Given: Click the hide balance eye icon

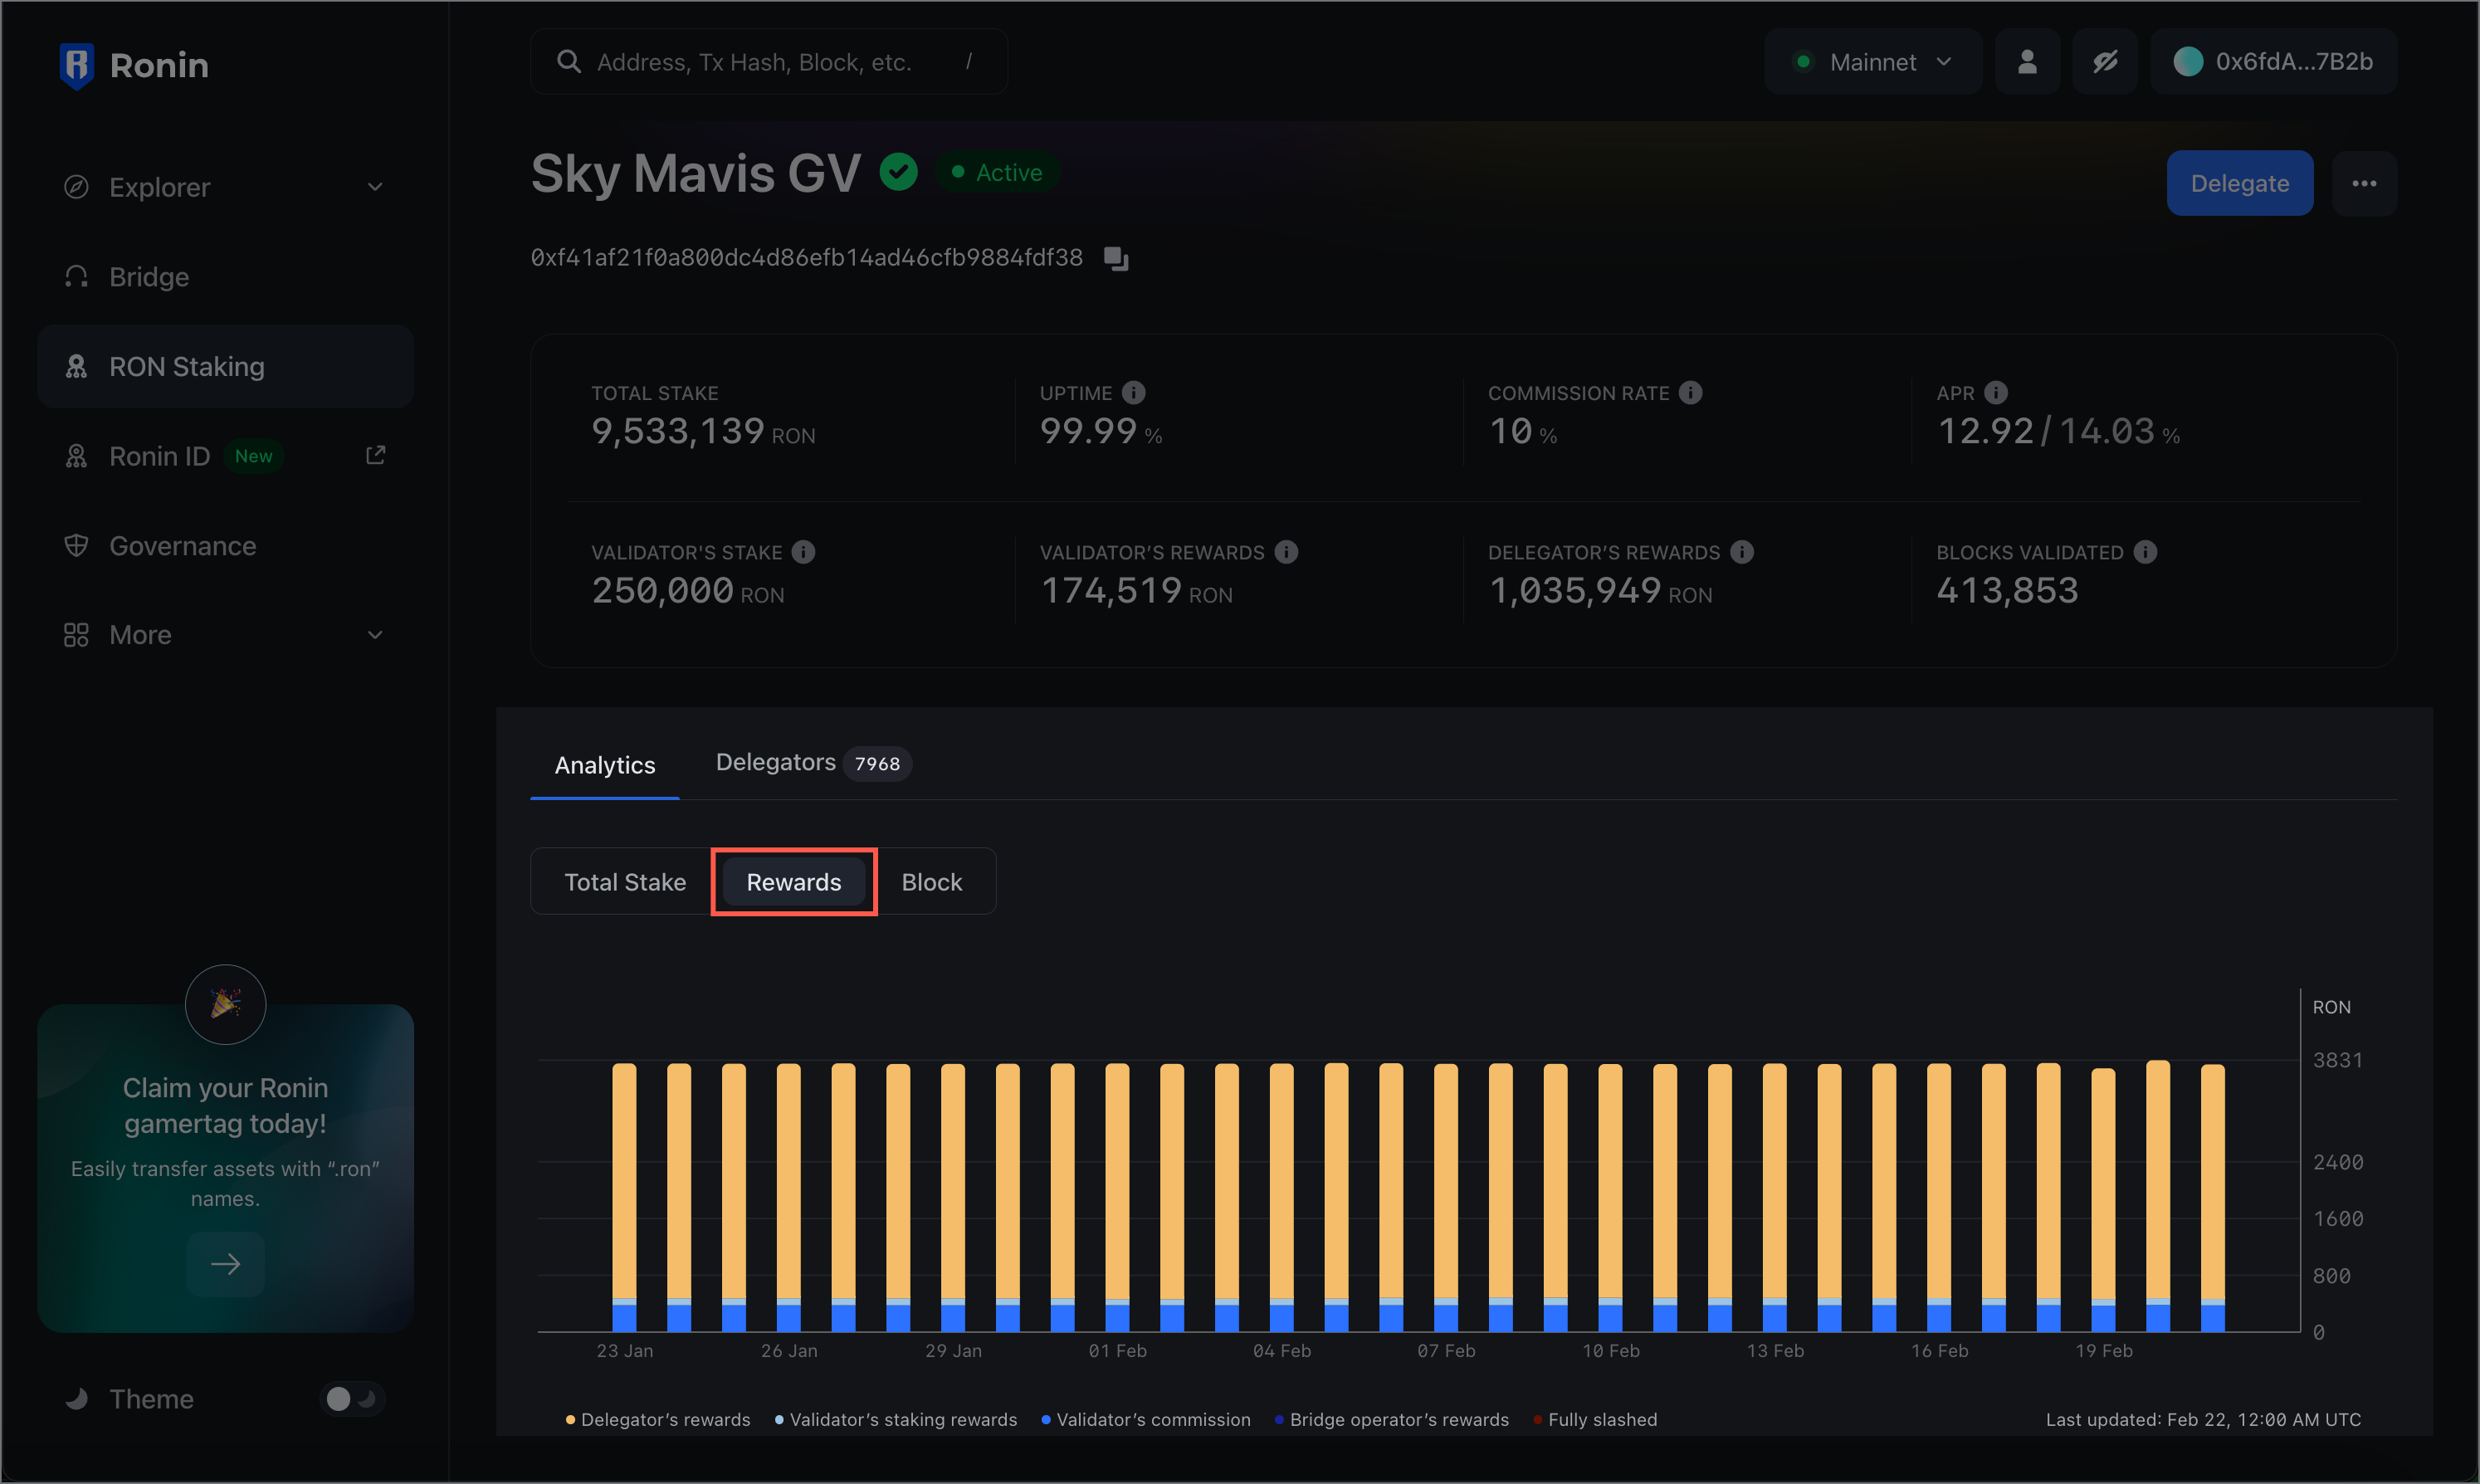Looking at the screenshot, I should coord(2105,62).
